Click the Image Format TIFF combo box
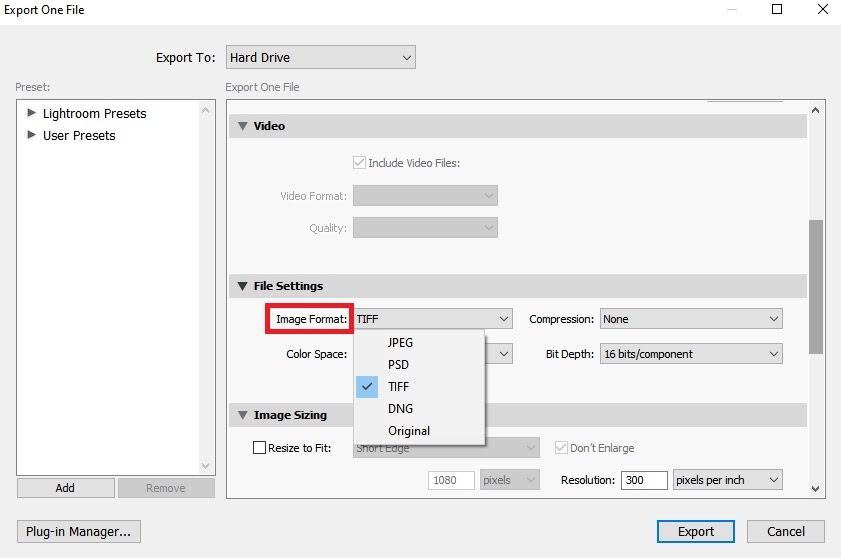The width and height of the screenshot is (841, 558). [x=432, y=319]
